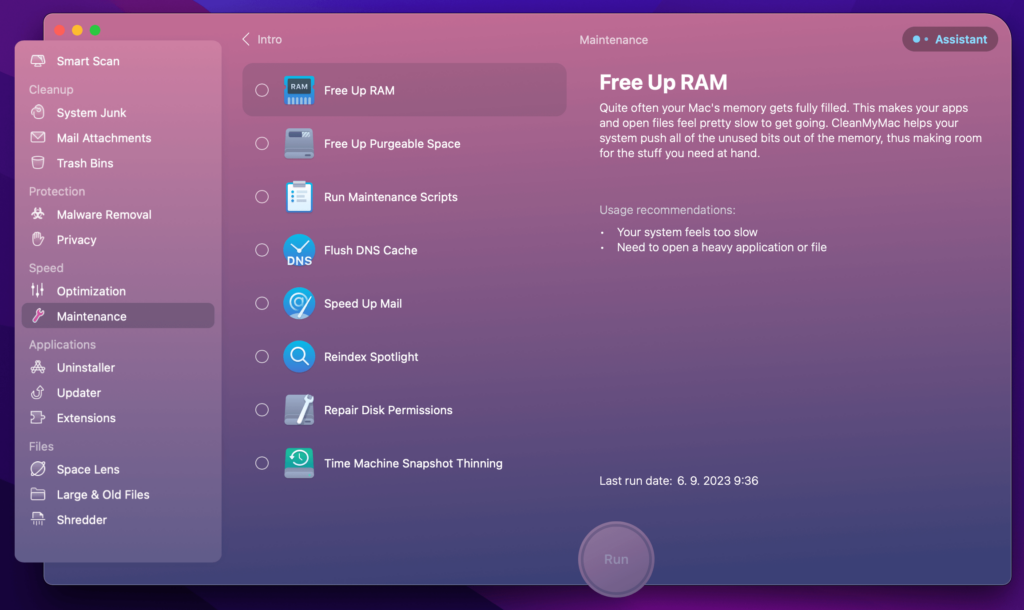The width and height of the screenshot is (1024, 610).
Task: Click the Intro back link text
Action: pyautogui.click(x=269, y=39)
